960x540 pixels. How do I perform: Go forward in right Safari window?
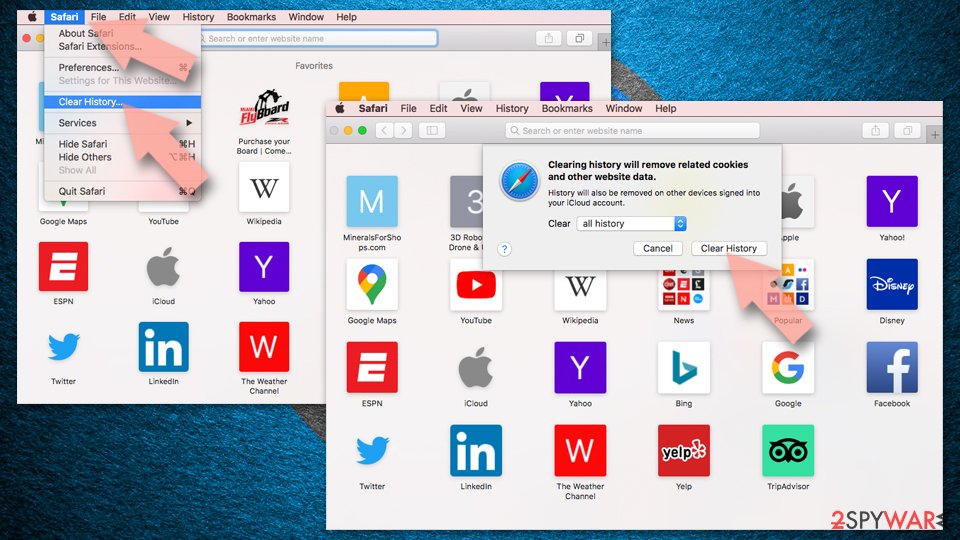point(403,130)
